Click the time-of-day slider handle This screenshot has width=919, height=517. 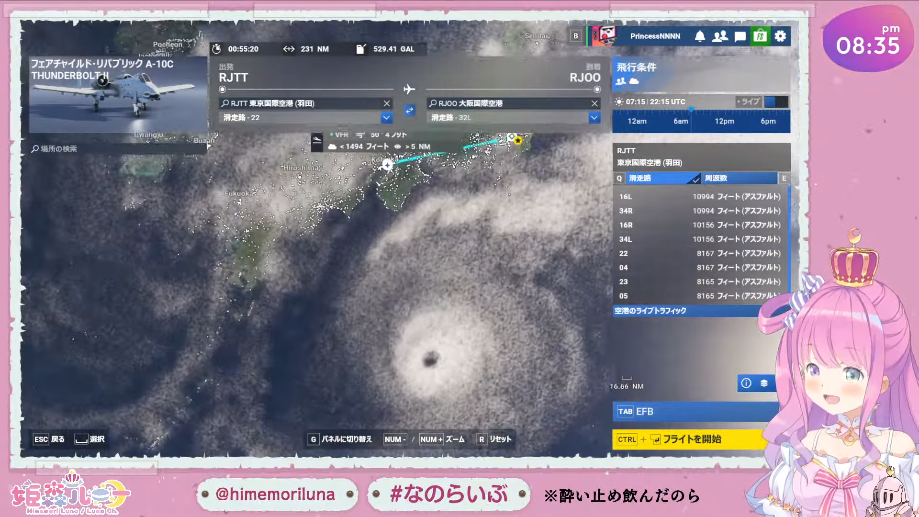tap(691, 110)
